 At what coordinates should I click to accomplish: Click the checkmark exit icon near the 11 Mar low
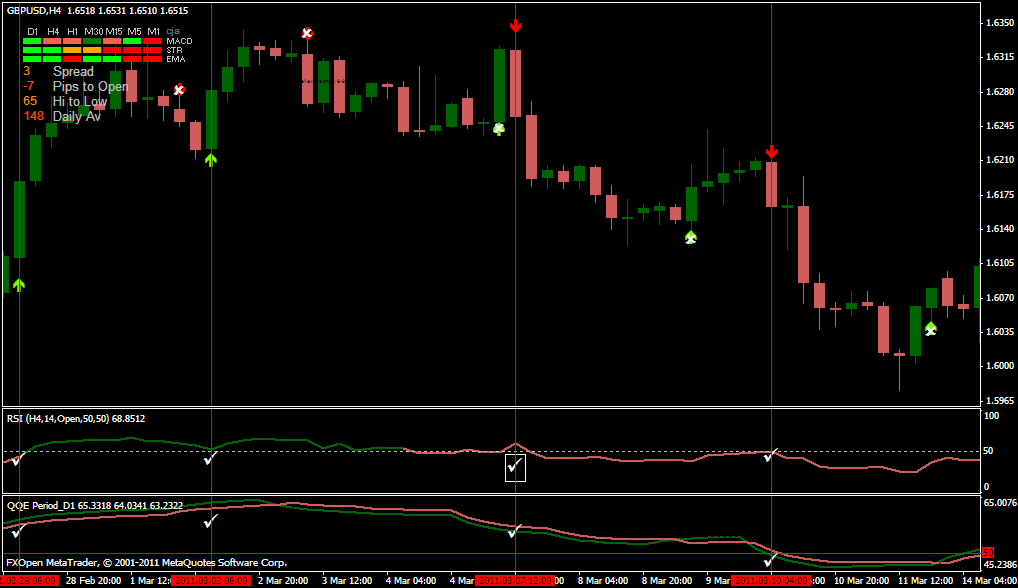[x=931, y=327]
